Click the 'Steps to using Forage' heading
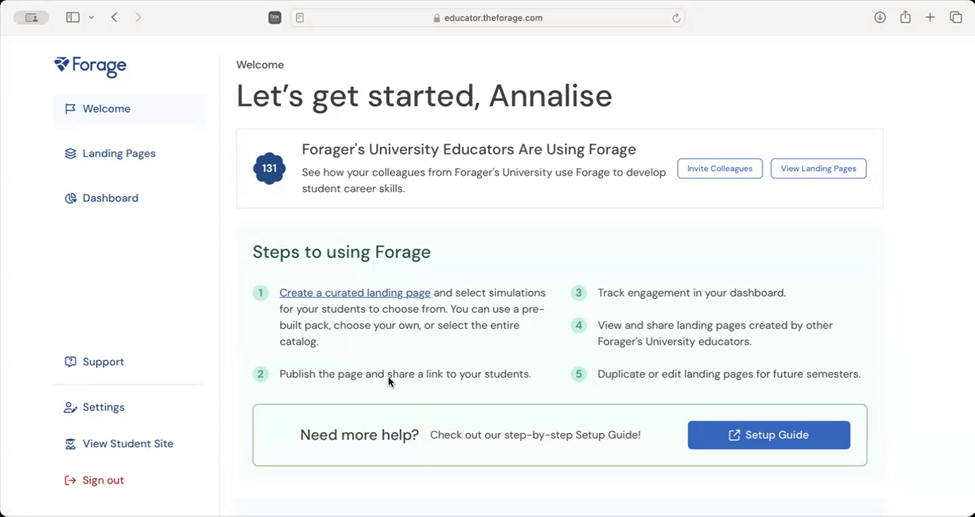 (x=341, y=252)
